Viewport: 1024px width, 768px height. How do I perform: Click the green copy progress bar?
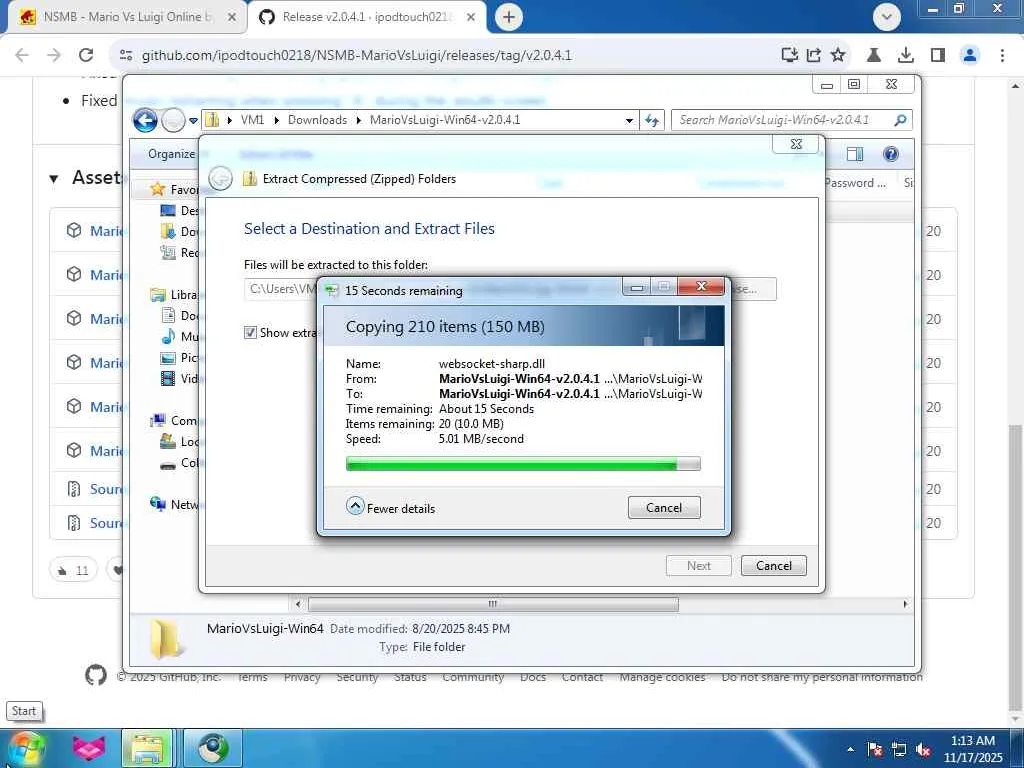click(522, 464)
